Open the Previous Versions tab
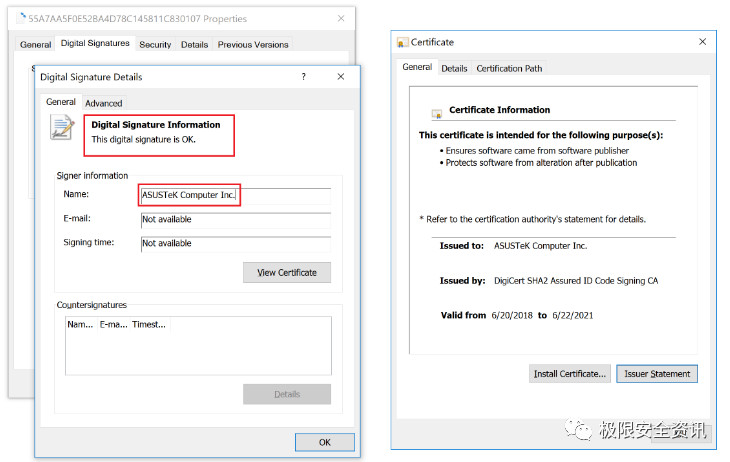Screen dimensions: 730x462 253,45
